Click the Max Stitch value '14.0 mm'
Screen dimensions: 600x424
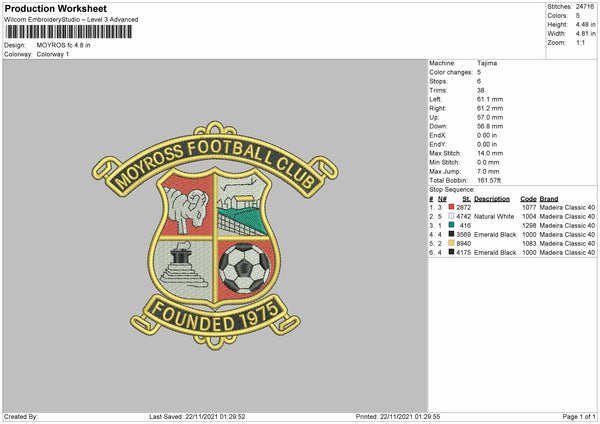coord(490,153)
